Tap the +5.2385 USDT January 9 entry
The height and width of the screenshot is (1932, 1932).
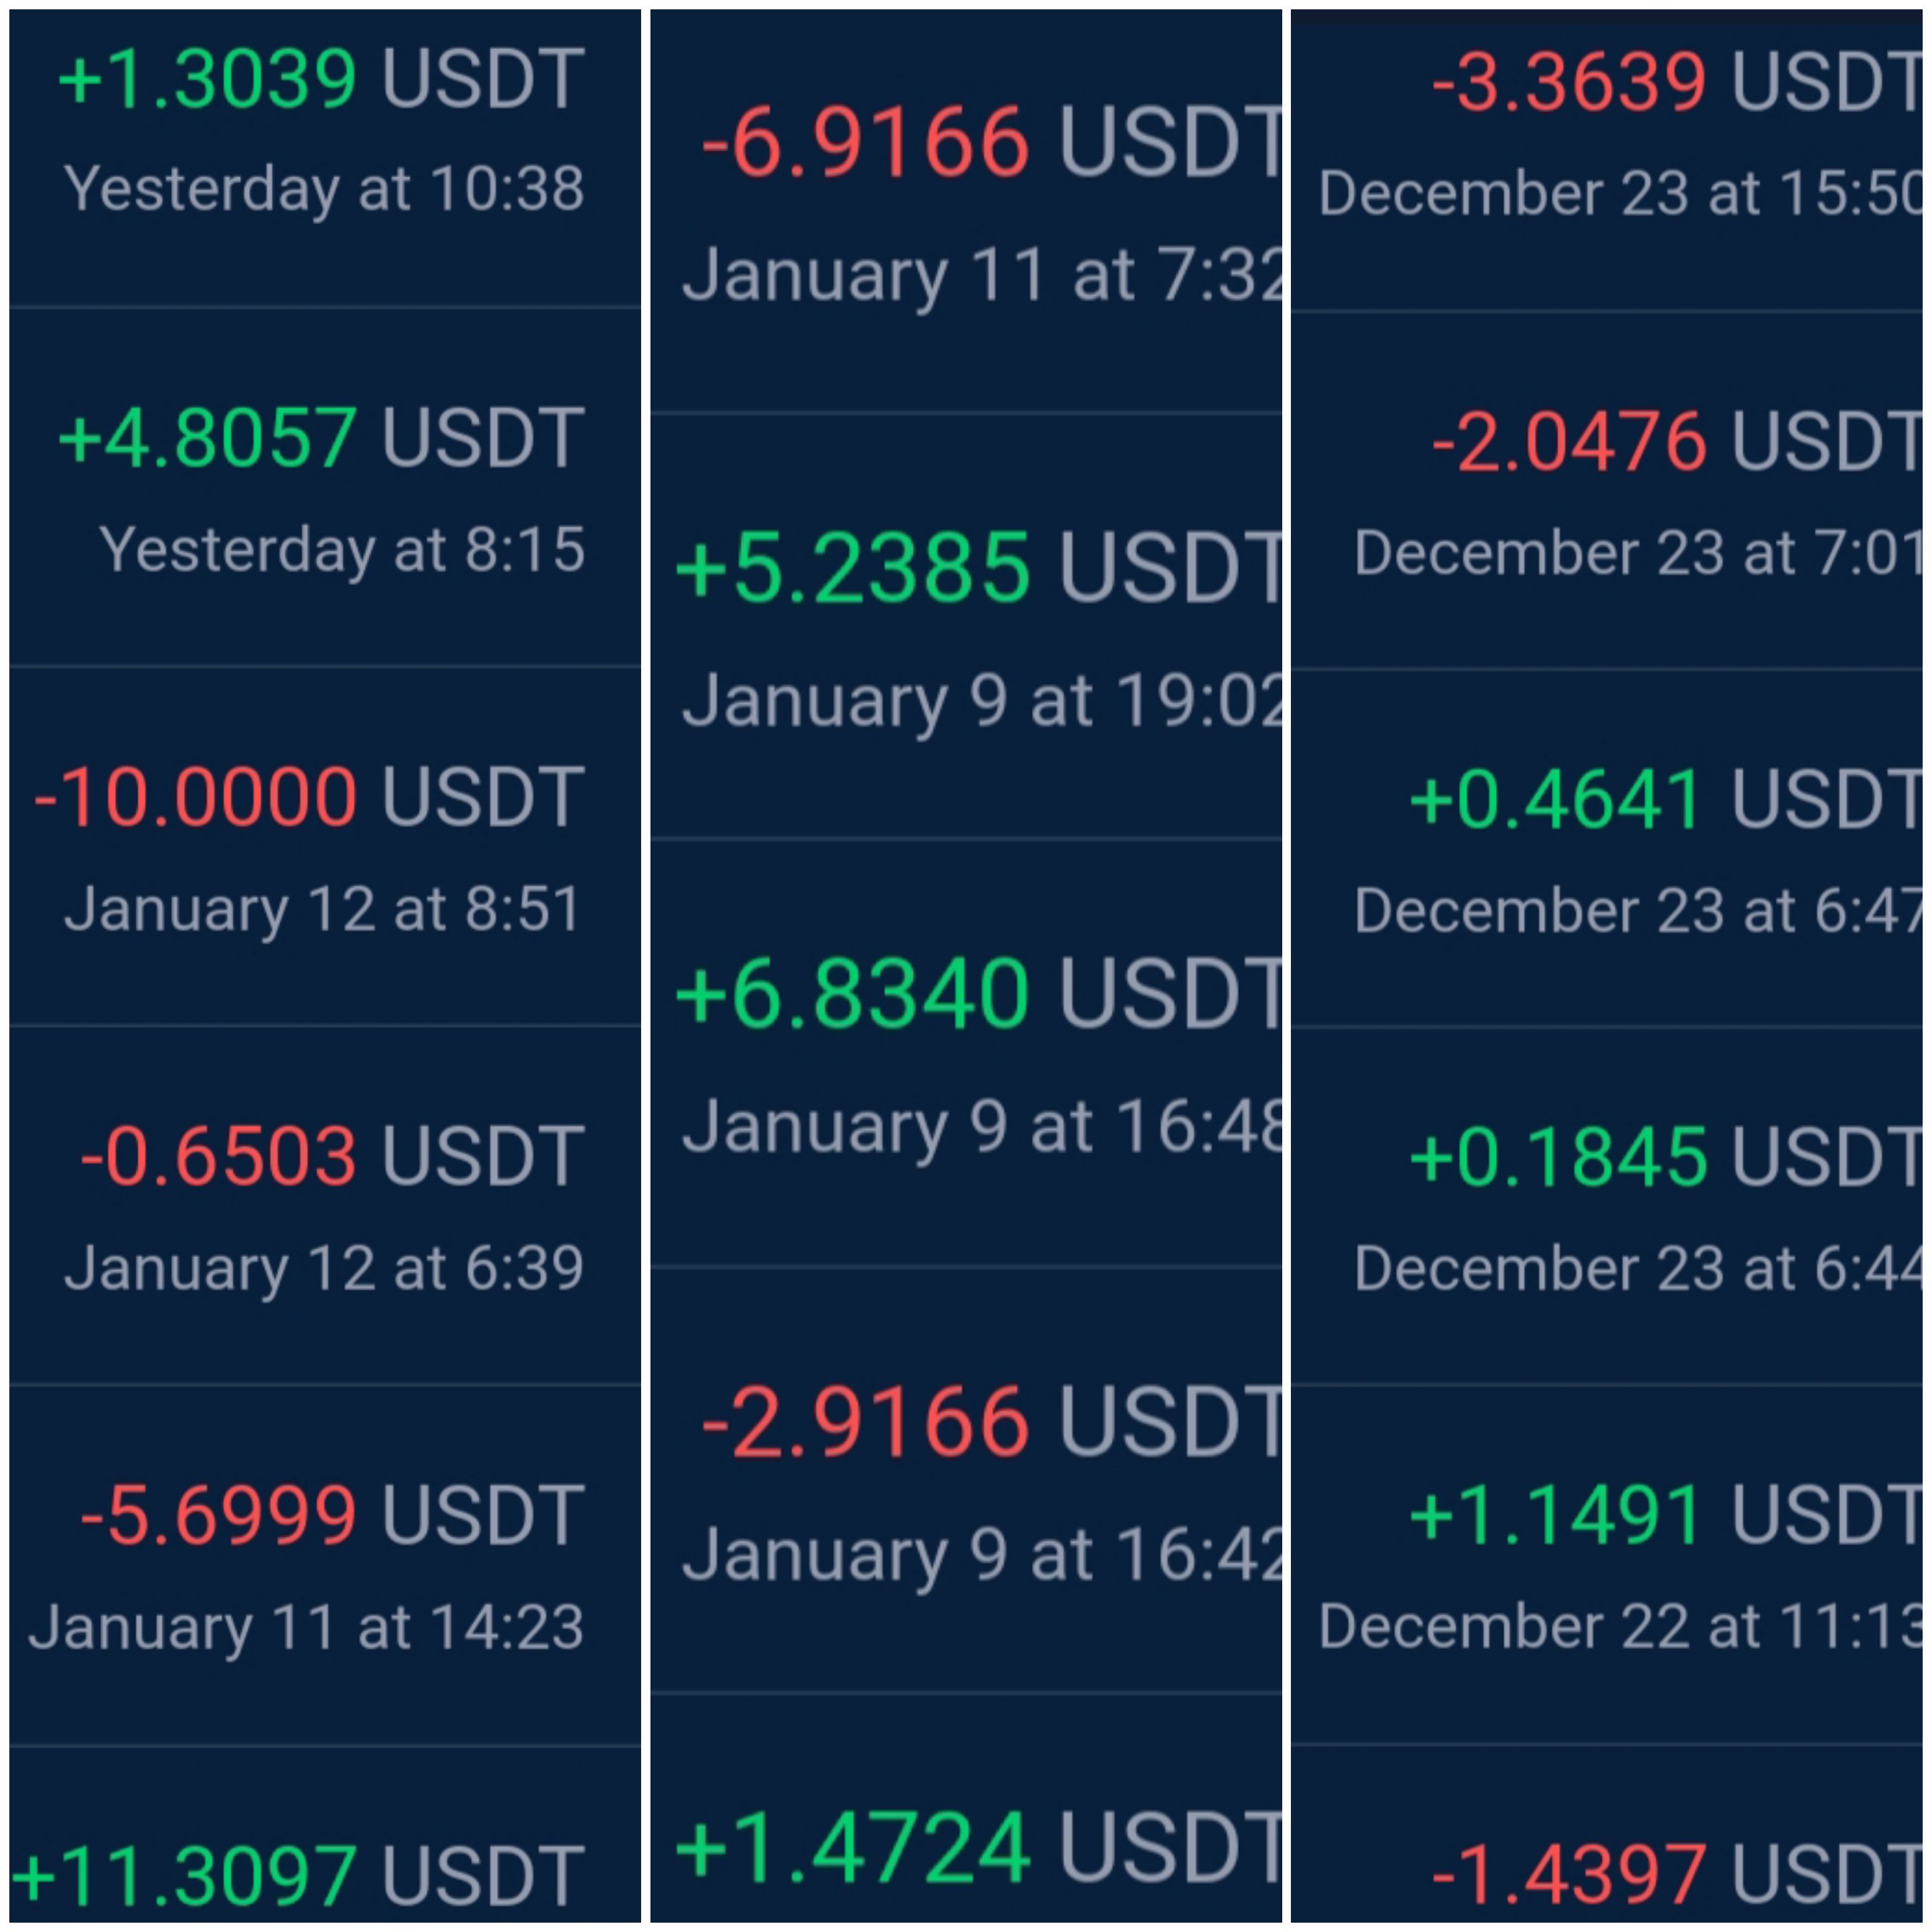(x=966, y=625)
